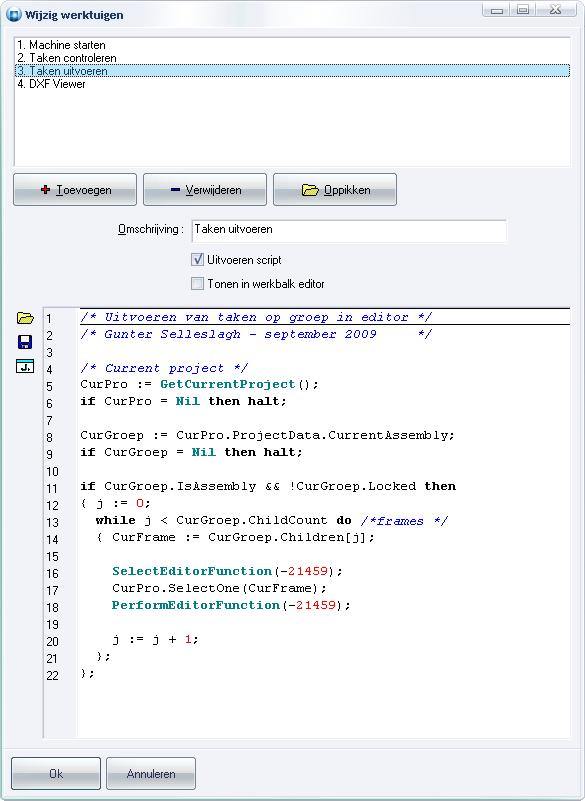Click in the Omschrijving text field
Viewport: 585px width, 801px height.
349,230
